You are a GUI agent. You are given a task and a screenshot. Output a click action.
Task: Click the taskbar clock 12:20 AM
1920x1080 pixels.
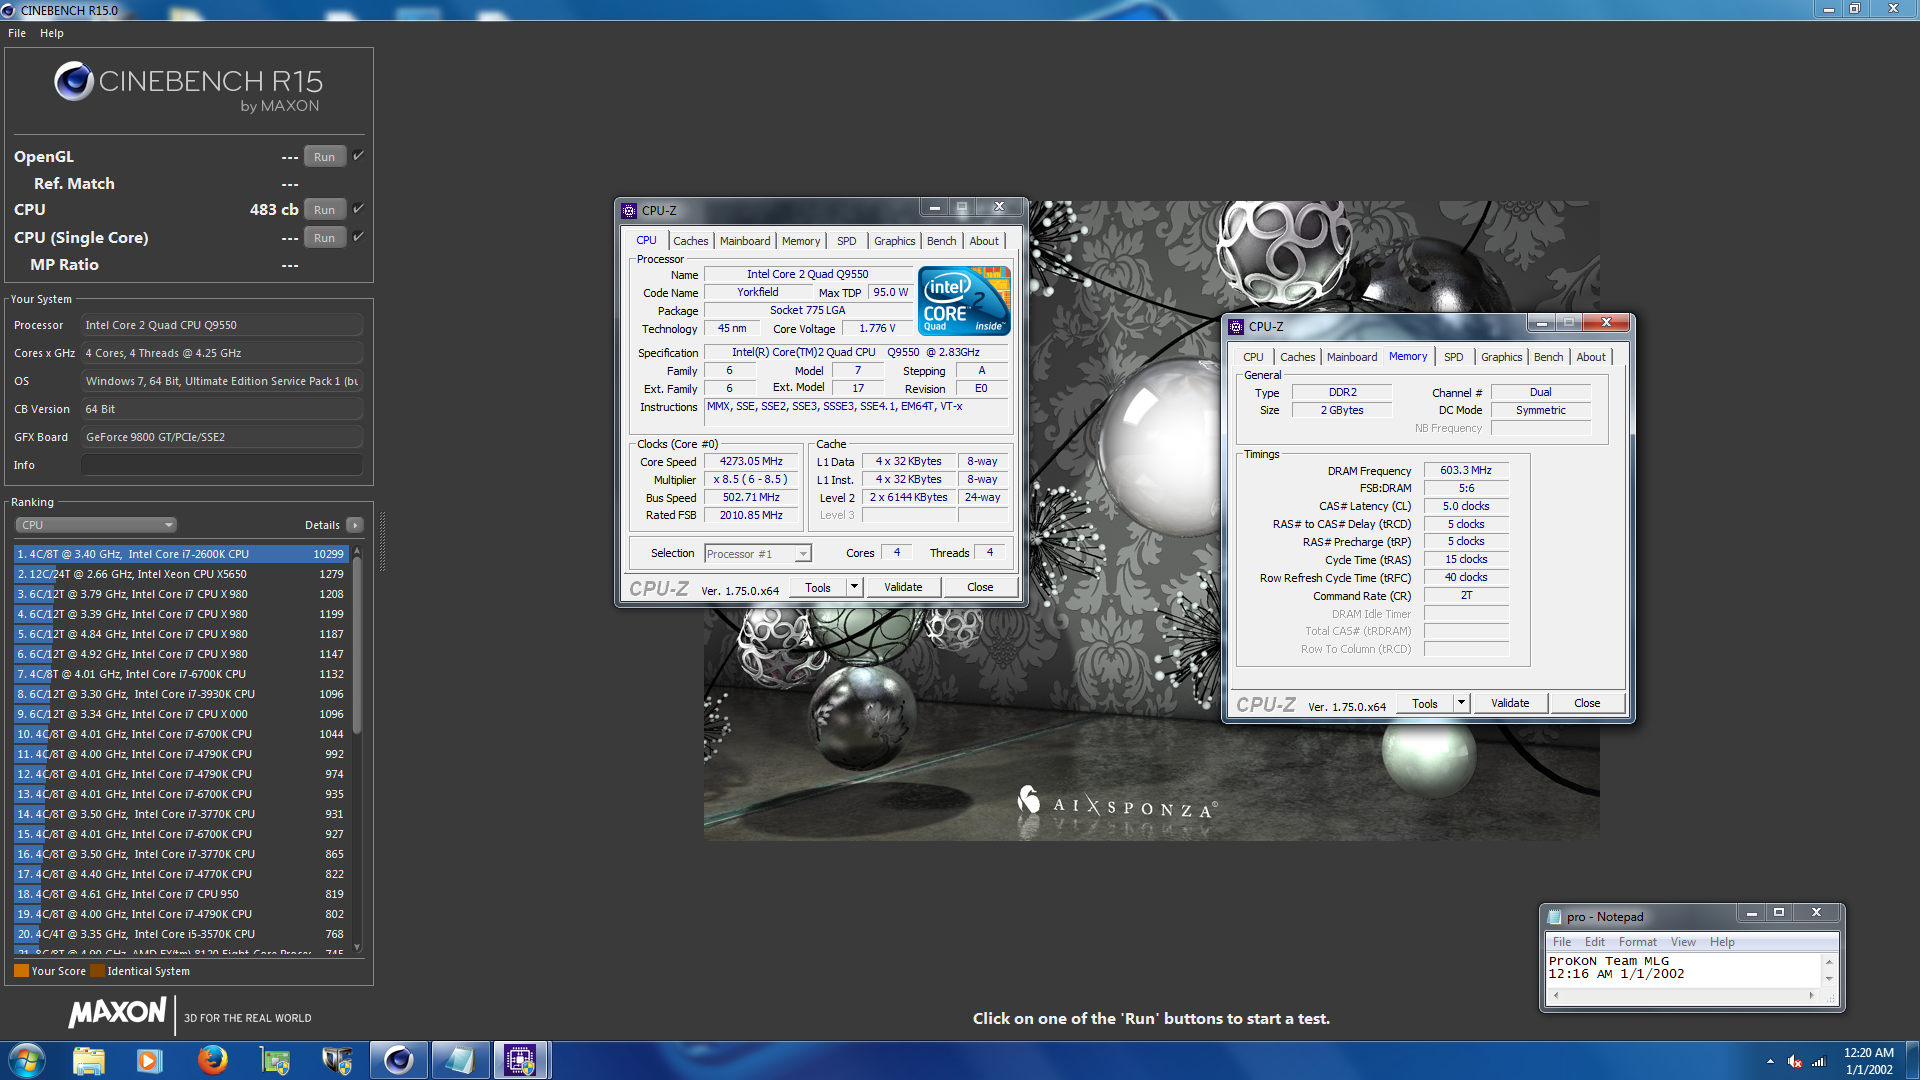coord(1868,1053)
